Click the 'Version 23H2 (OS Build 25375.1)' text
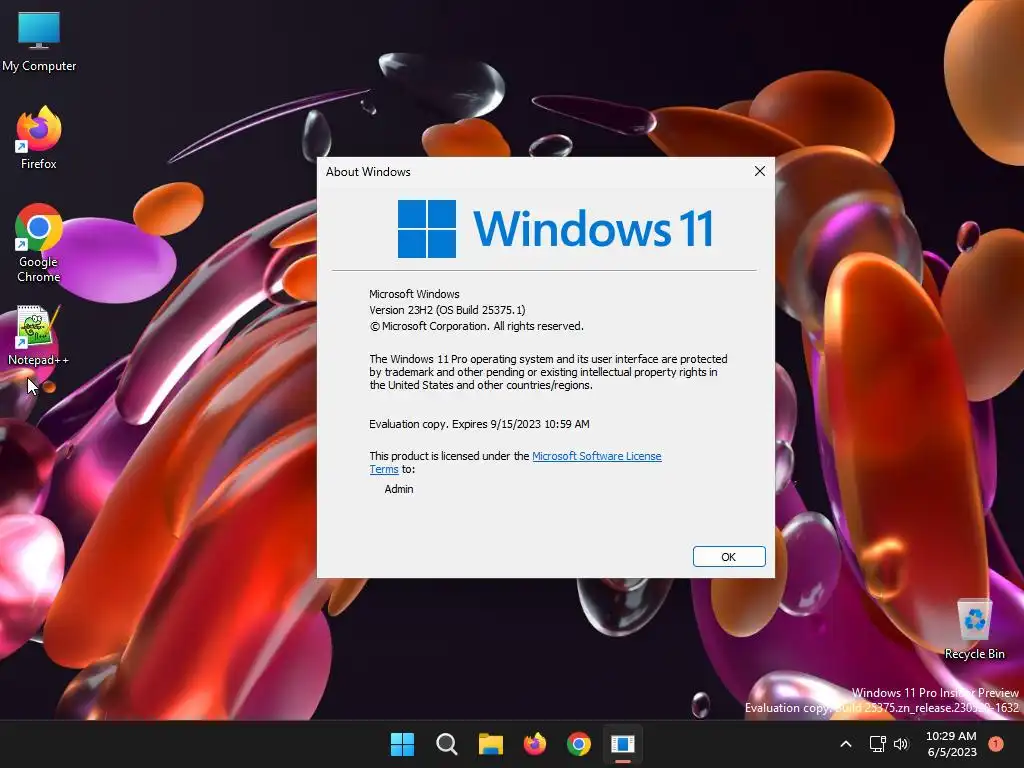Screen dimensions: 1024x768 pyautogui.click(x=447, y=310)
